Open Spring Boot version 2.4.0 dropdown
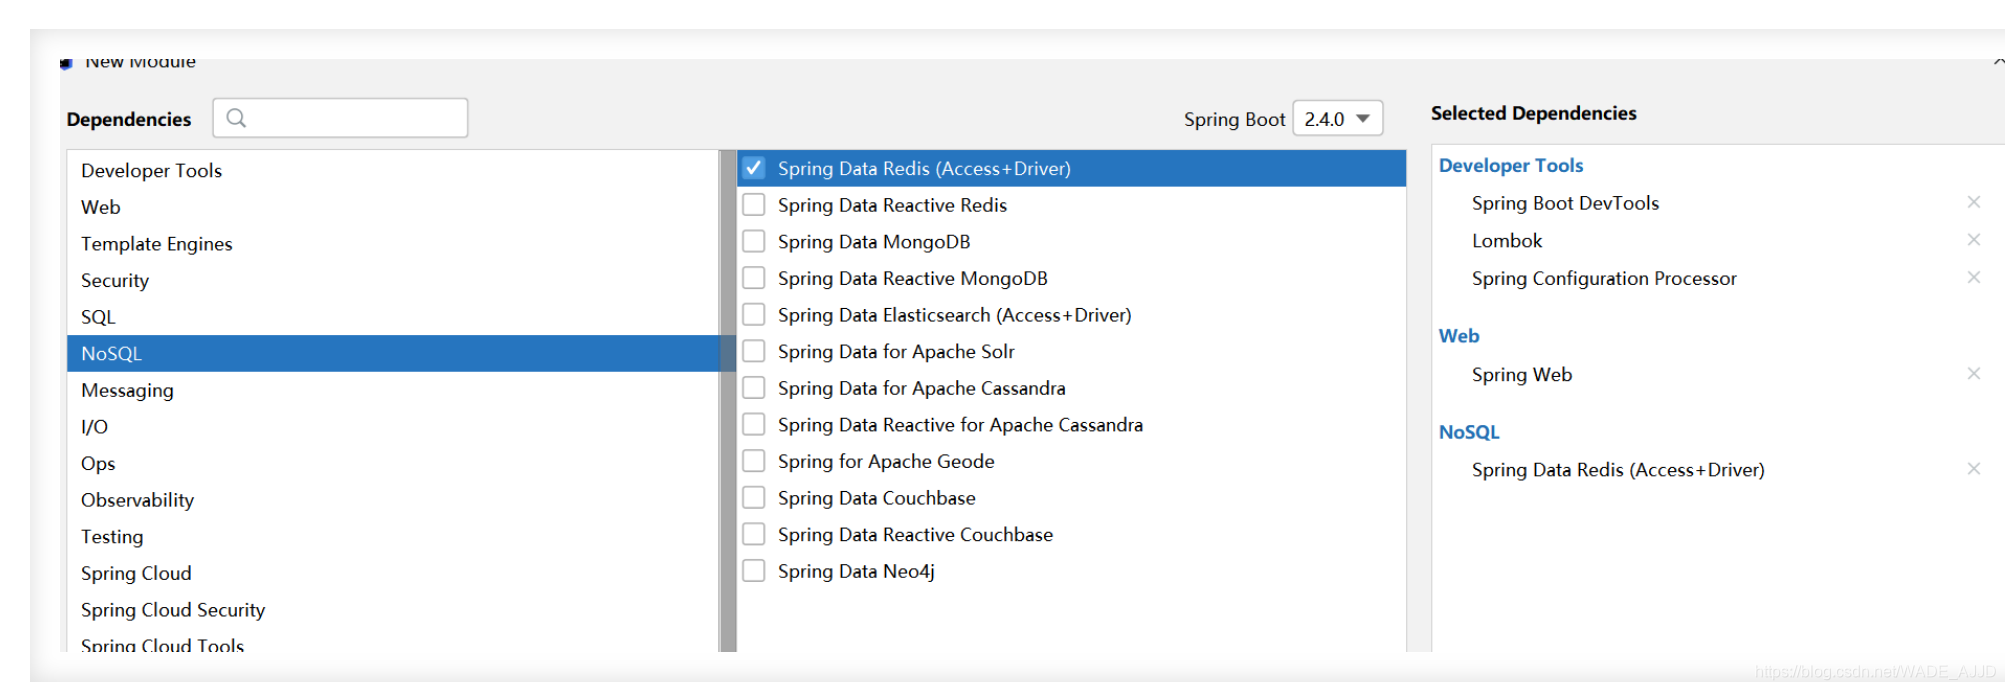This screenshot has width=2005, height=690. pos(1338,119)
